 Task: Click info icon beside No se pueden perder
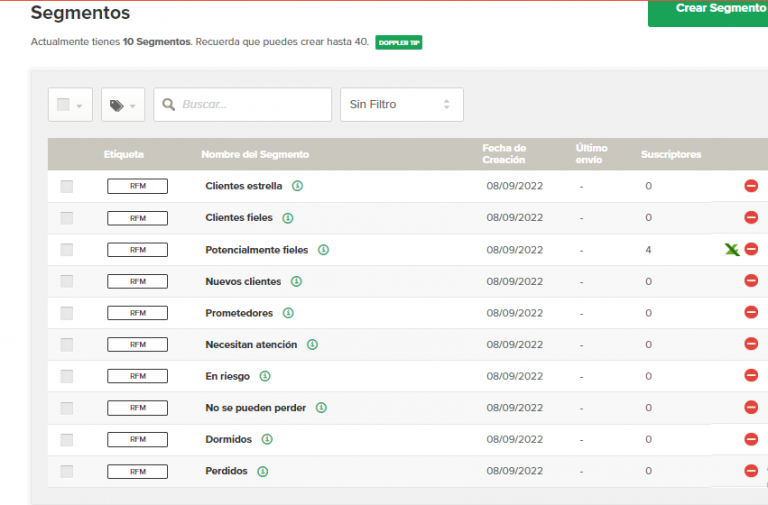tap(321, 408)
